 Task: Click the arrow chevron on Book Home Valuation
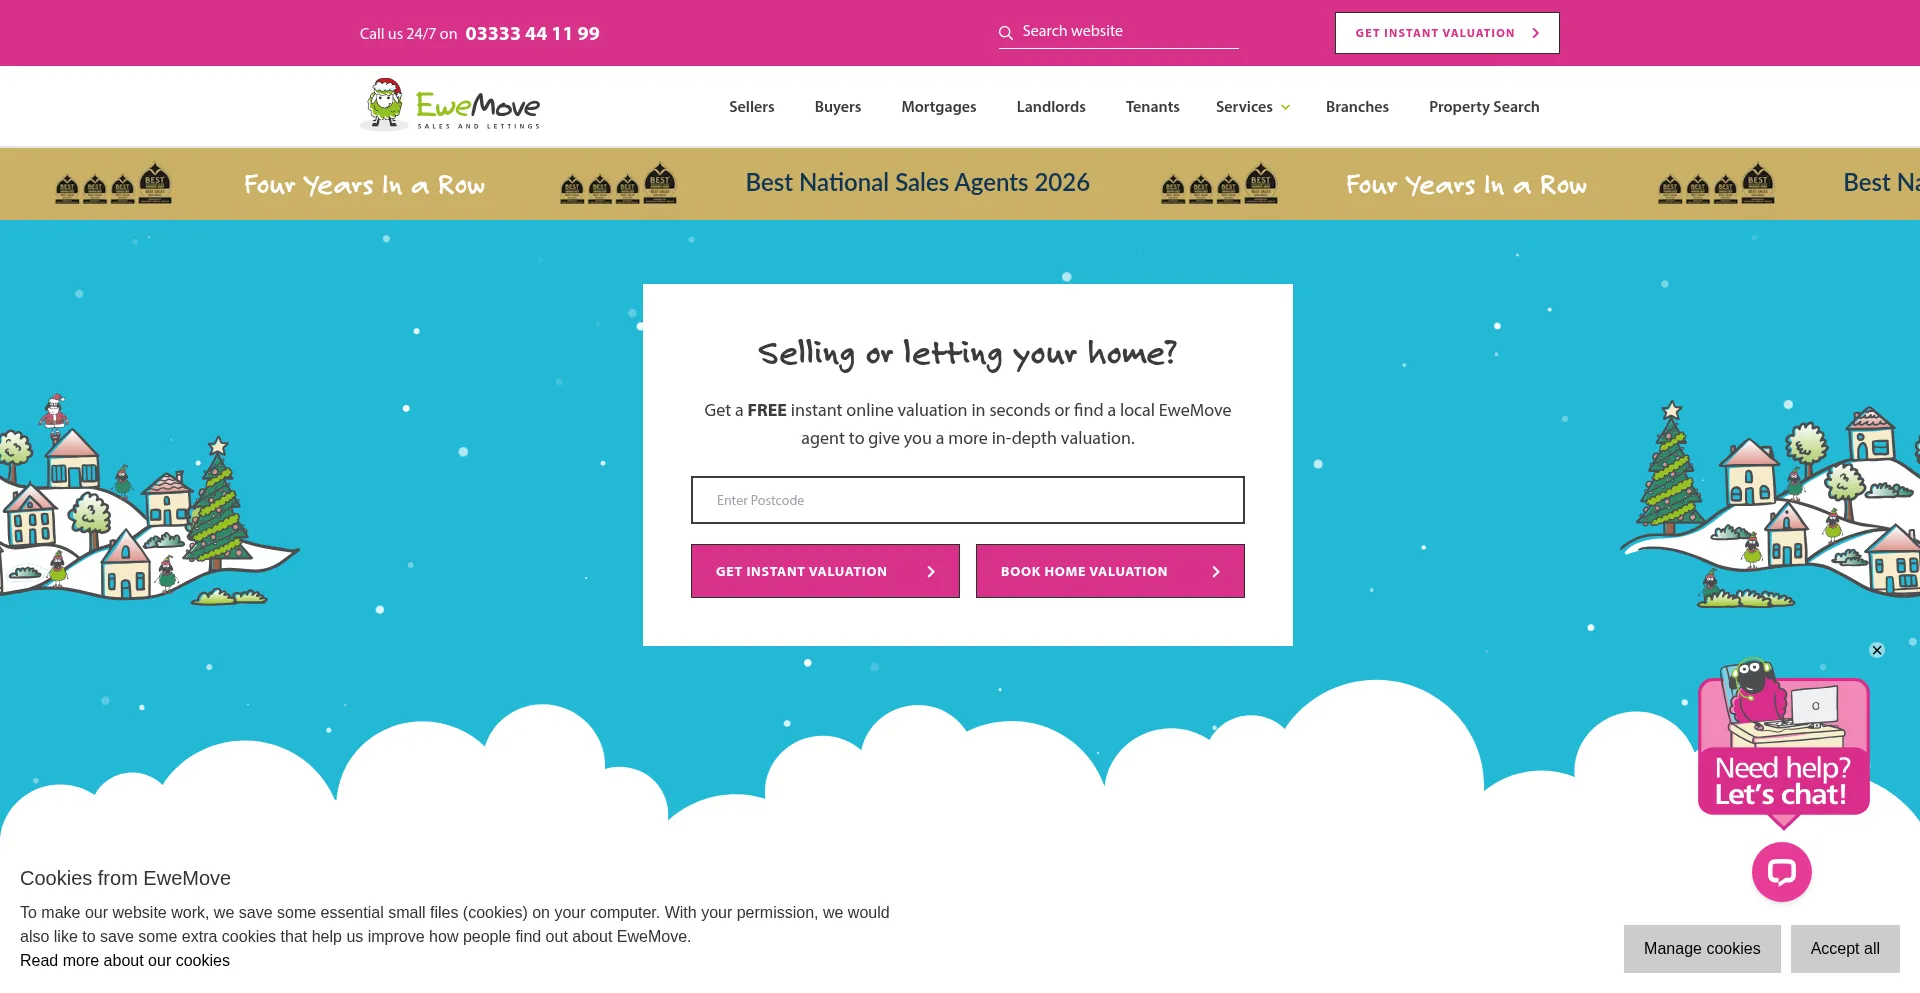[x=1216, y=571]
